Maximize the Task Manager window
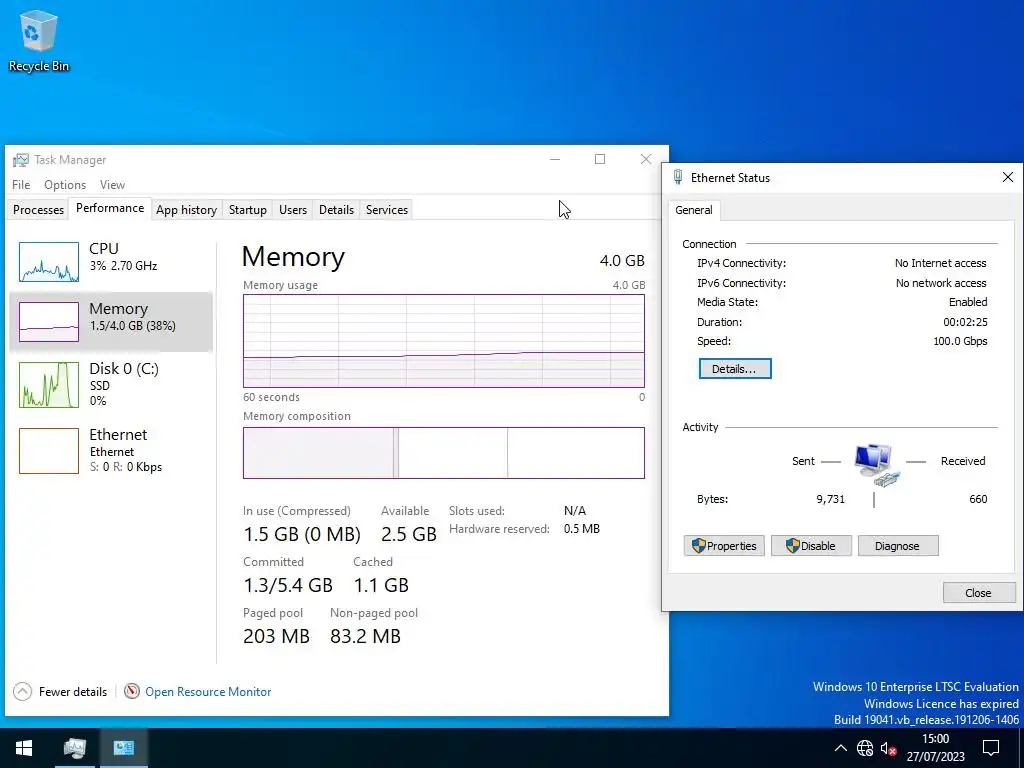This screenshot has width=1024, height=768. (600, 159)
